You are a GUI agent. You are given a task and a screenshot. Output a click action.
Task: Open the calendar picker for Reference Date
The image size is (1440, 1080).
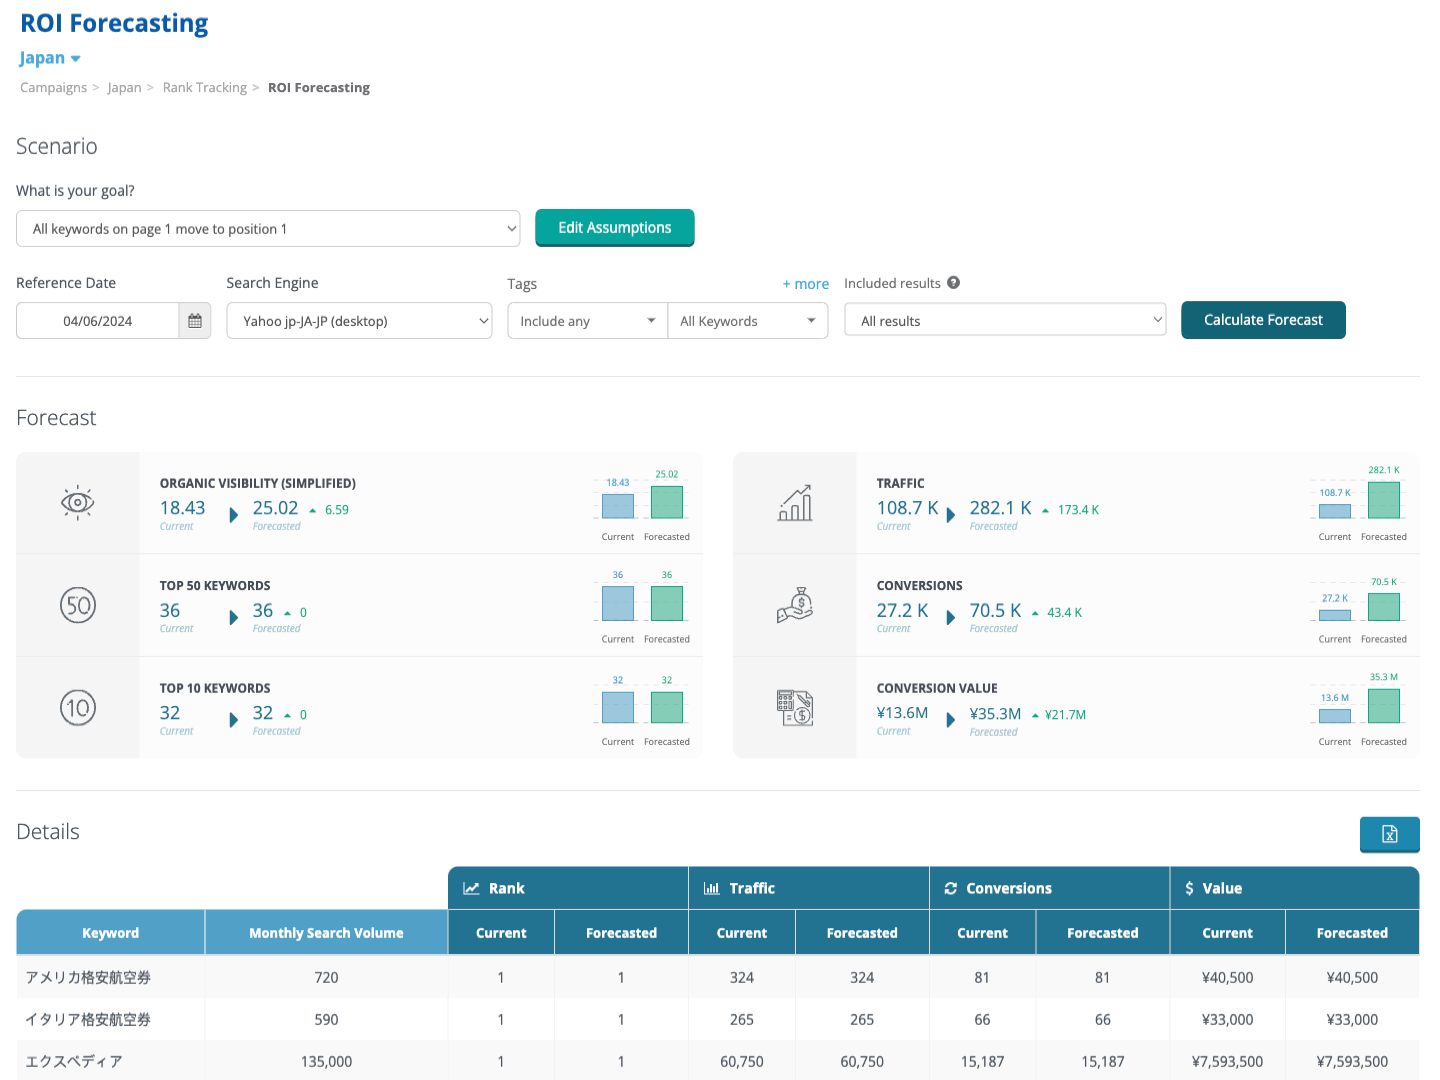[195, 321]
